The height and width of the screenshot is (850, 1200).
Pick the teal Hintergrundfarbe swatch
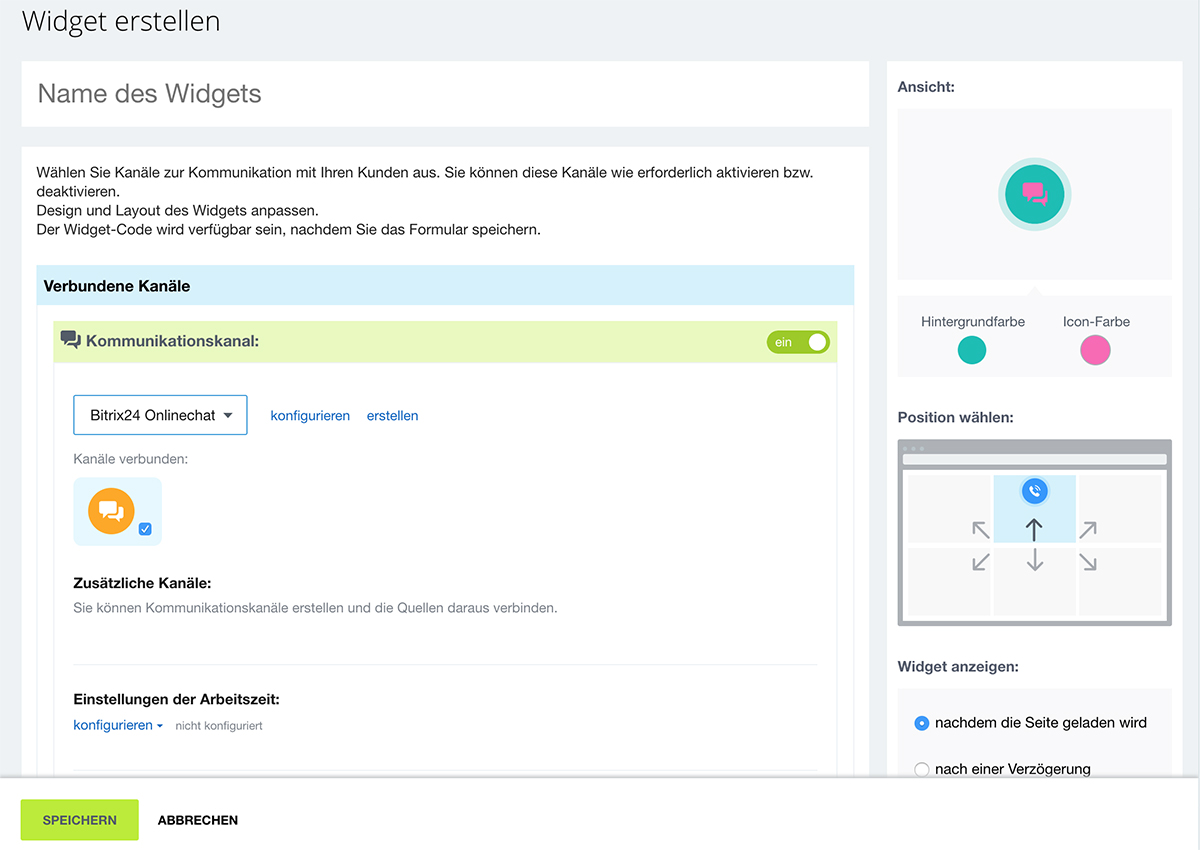972,350
